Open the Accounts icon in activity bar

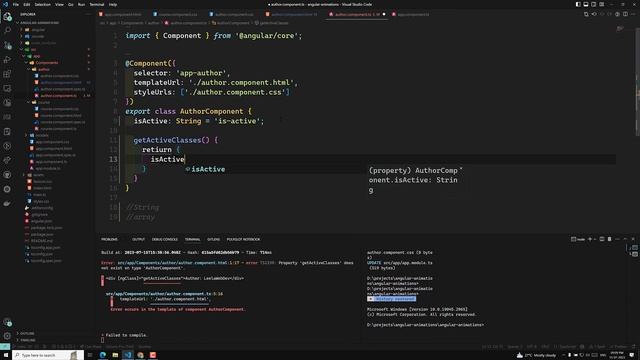[x=7, y=322]
